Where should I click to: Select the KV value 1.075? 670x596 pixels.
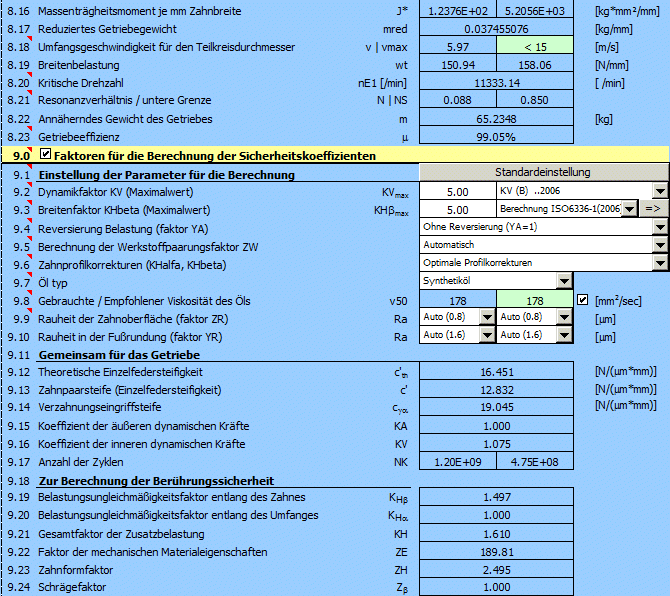497,443
